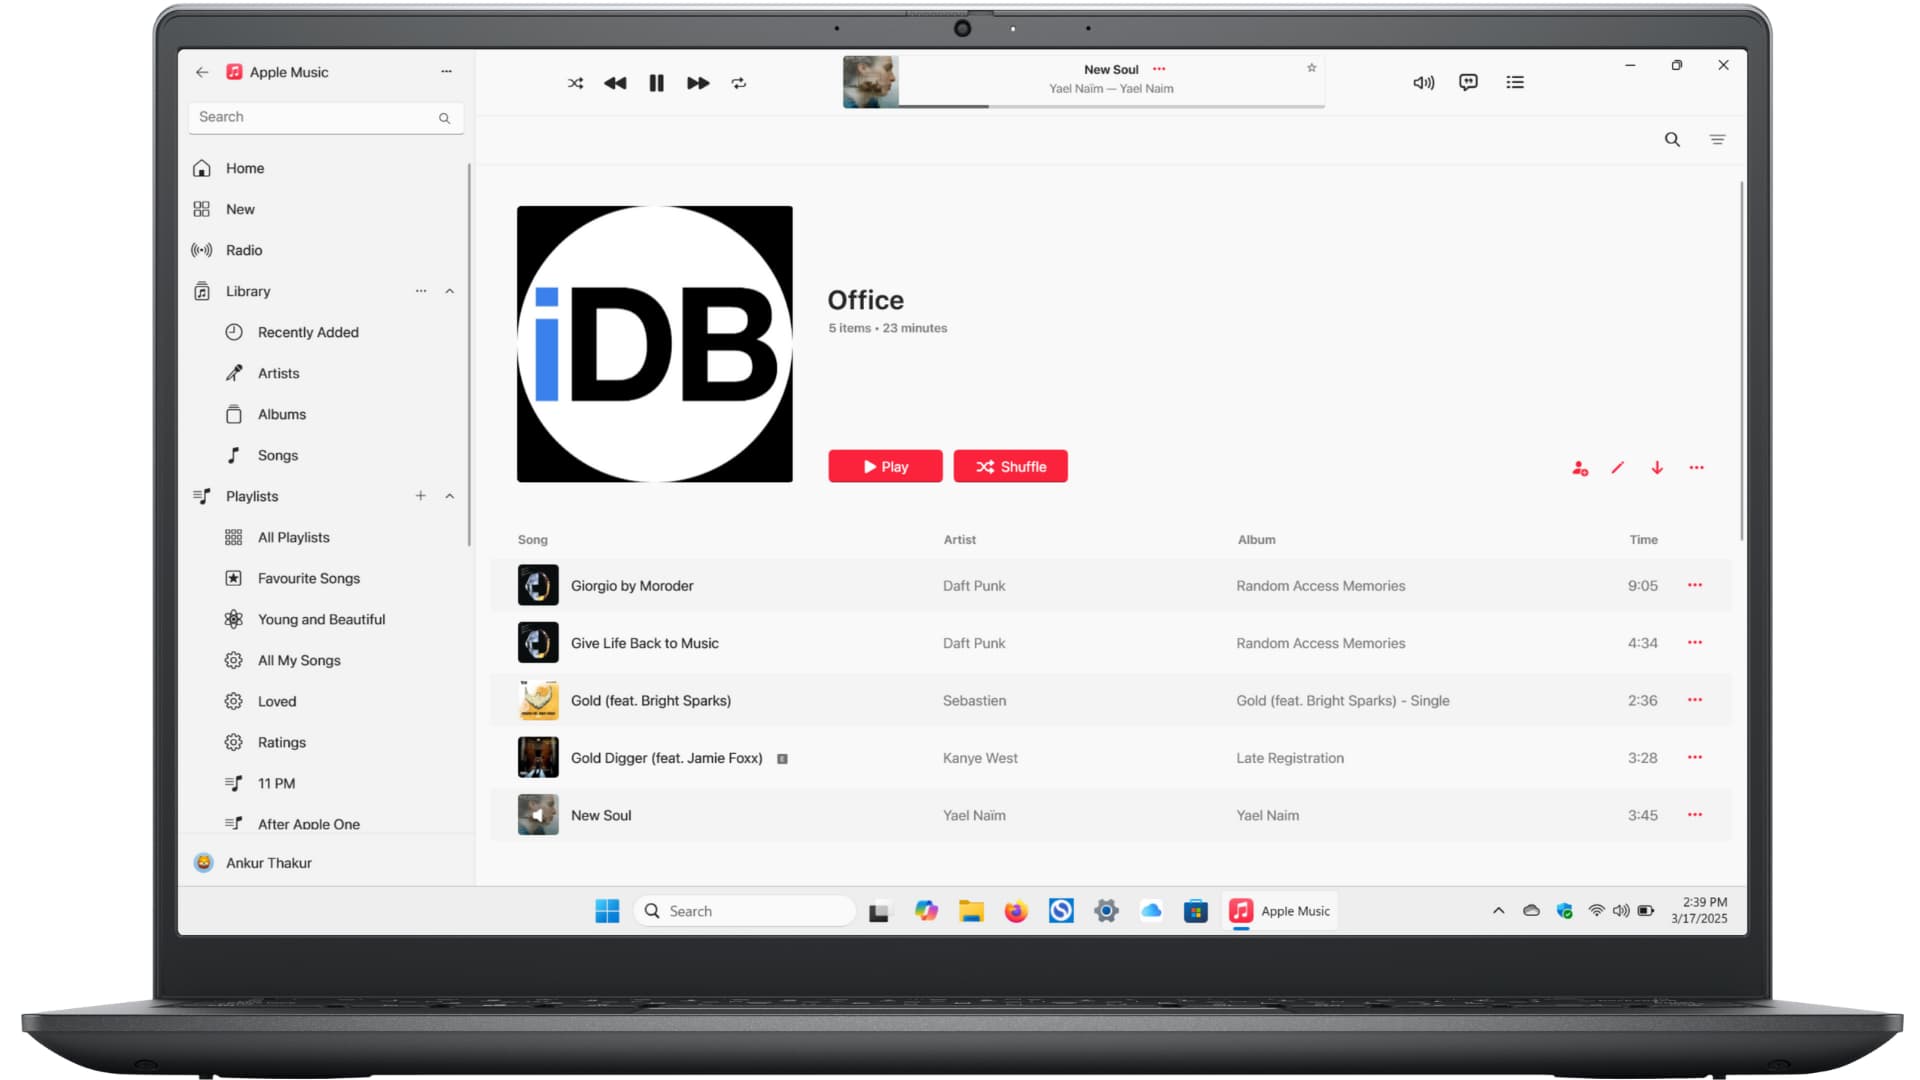
Task: Open playlist collaboration icon
Action: tap(1580, 468)
